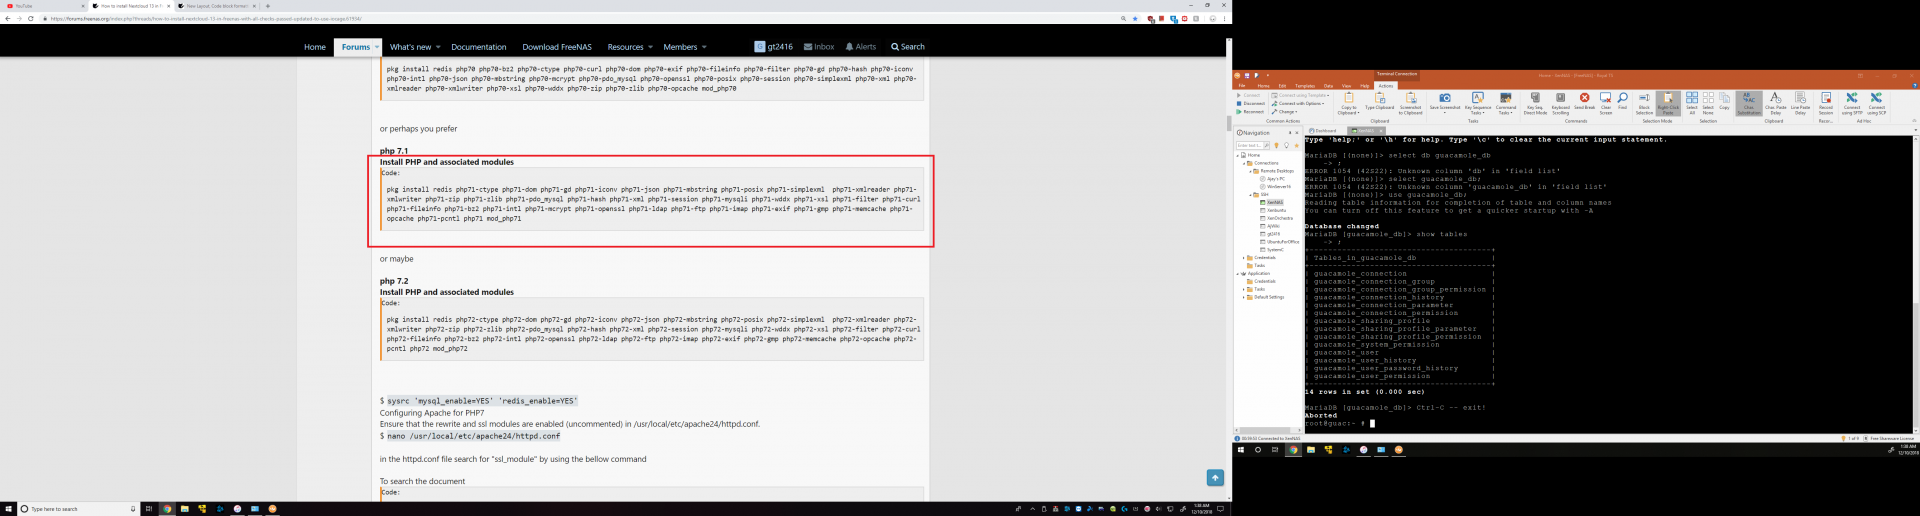Click Find magnifier icon in Royal TS
The image size is (1920, 516).
[1622, 98]
